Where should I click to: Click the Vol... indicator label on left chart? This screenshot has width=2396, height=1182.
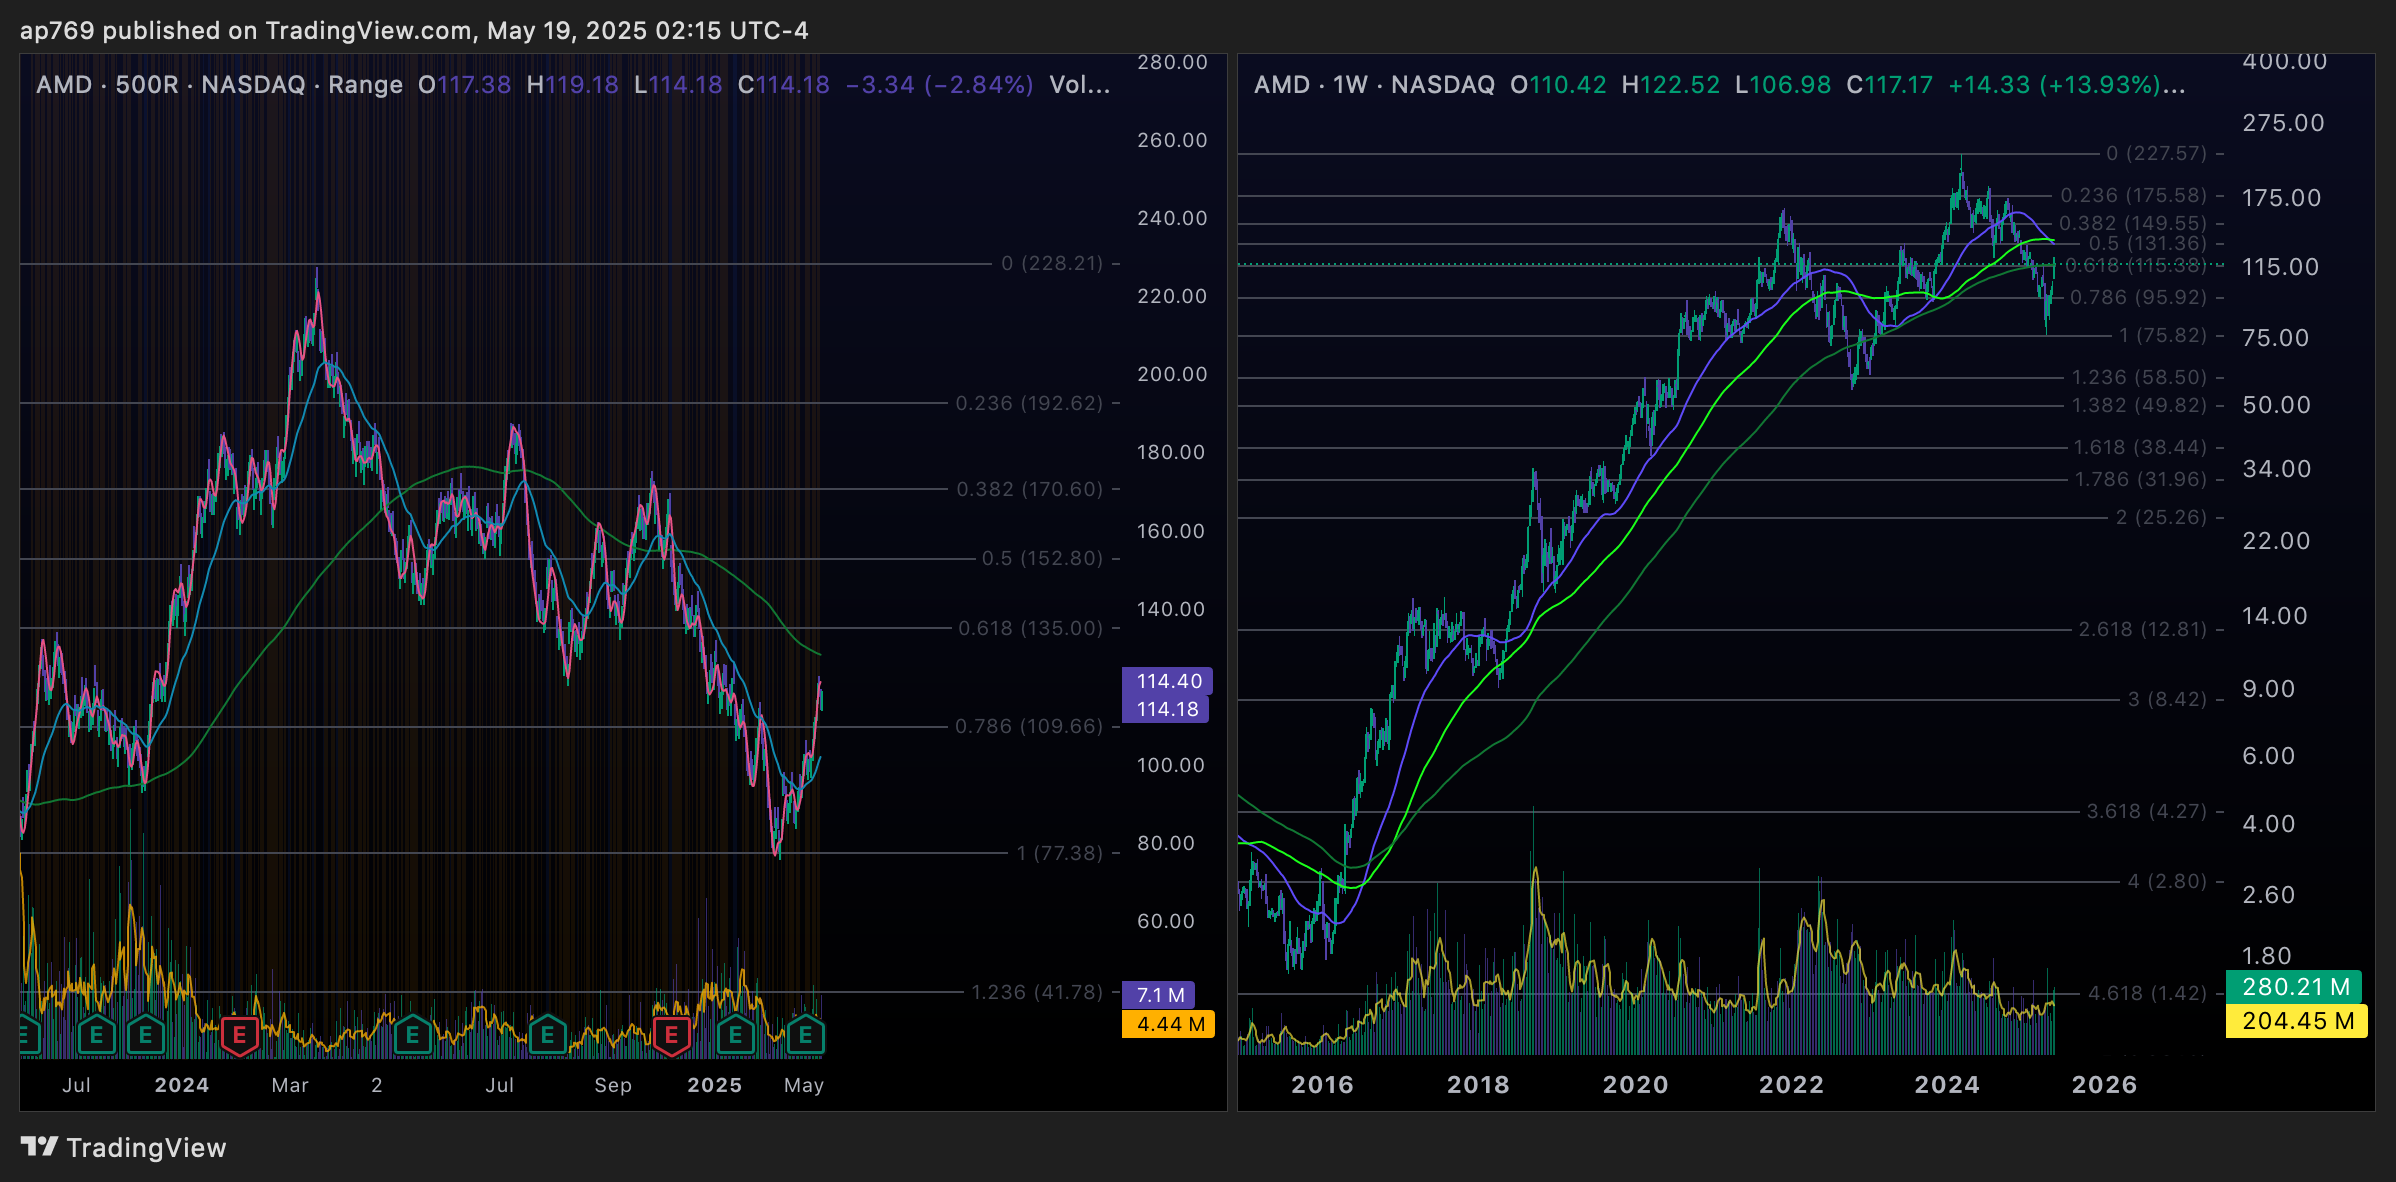(1080, 85)
